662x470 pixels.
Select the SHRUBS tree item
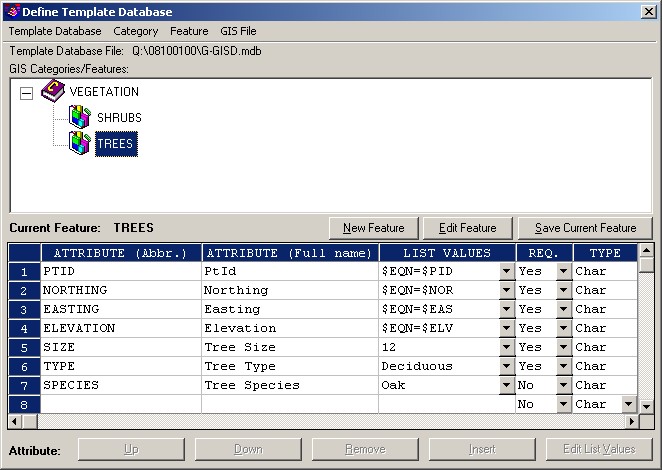click(x=119, y=117)
